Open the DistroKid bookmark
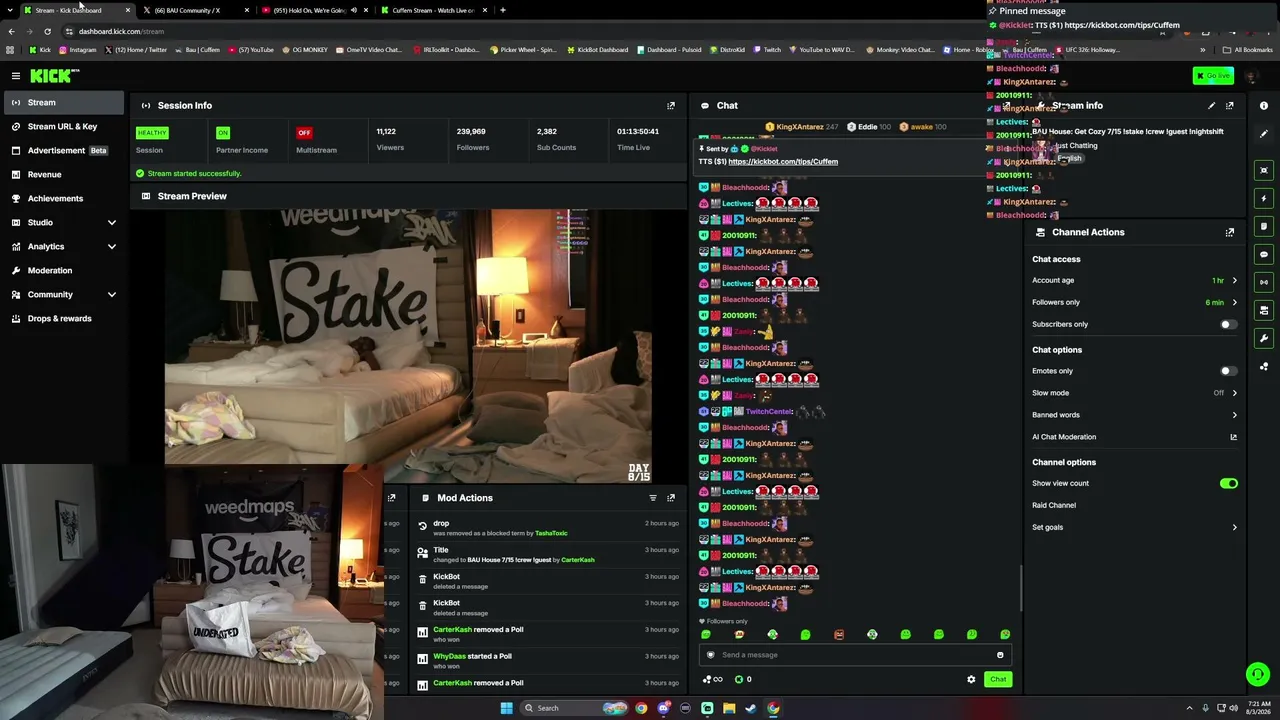Viewport: 1280px width, 720px height. 719,49
